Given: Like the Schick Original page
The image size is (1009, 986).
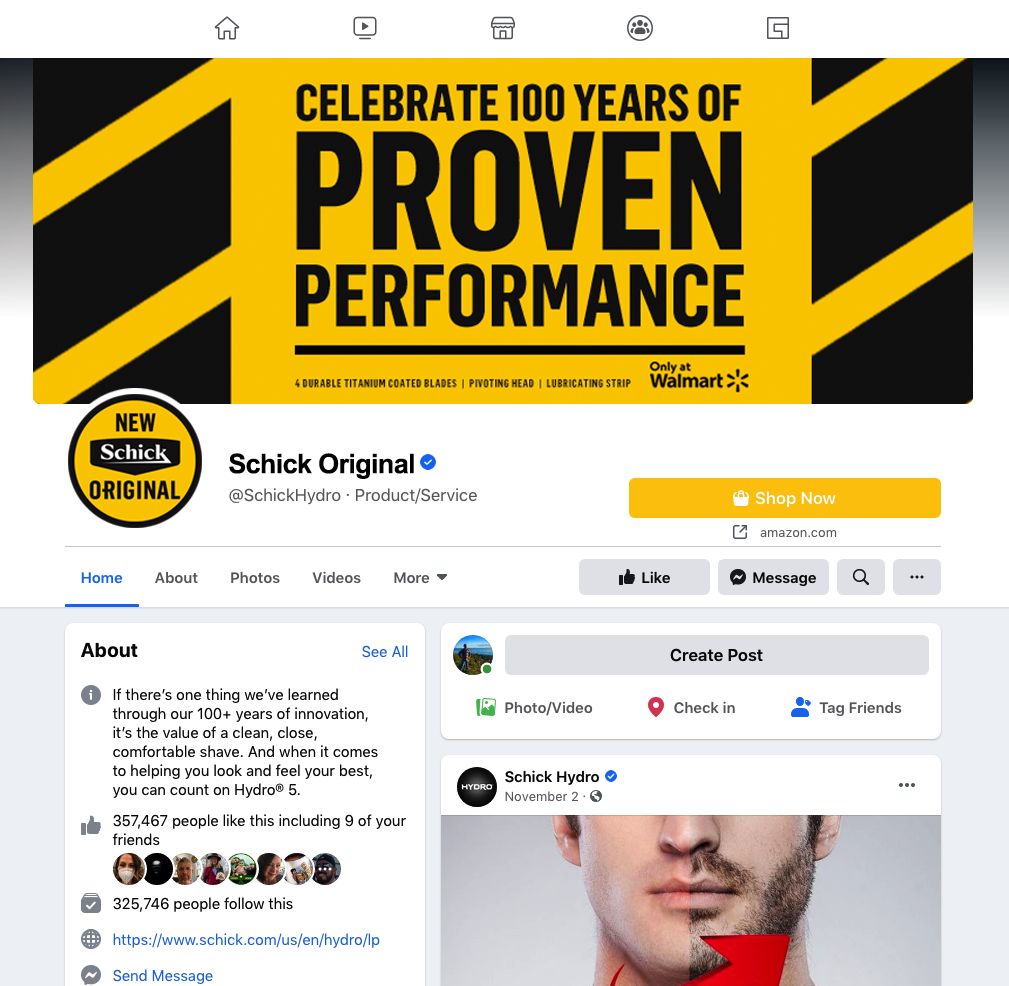Looking at the screenshot, I should (644, 577).
